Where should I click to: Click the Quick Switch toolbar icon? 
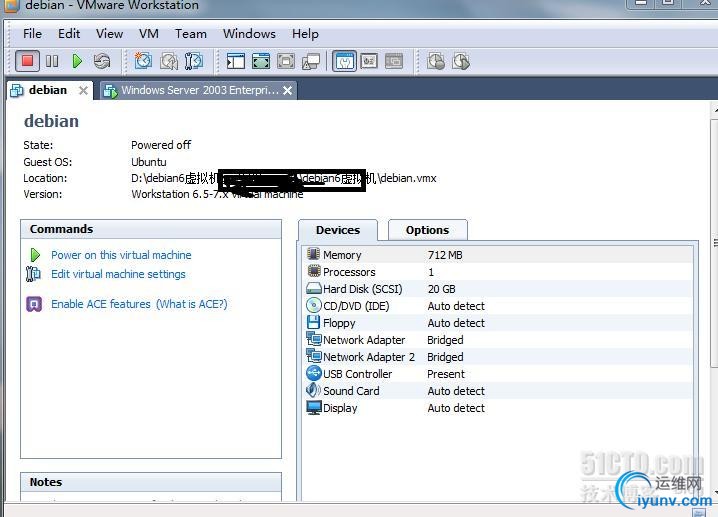pyautogui.click(x=286, y=61)
